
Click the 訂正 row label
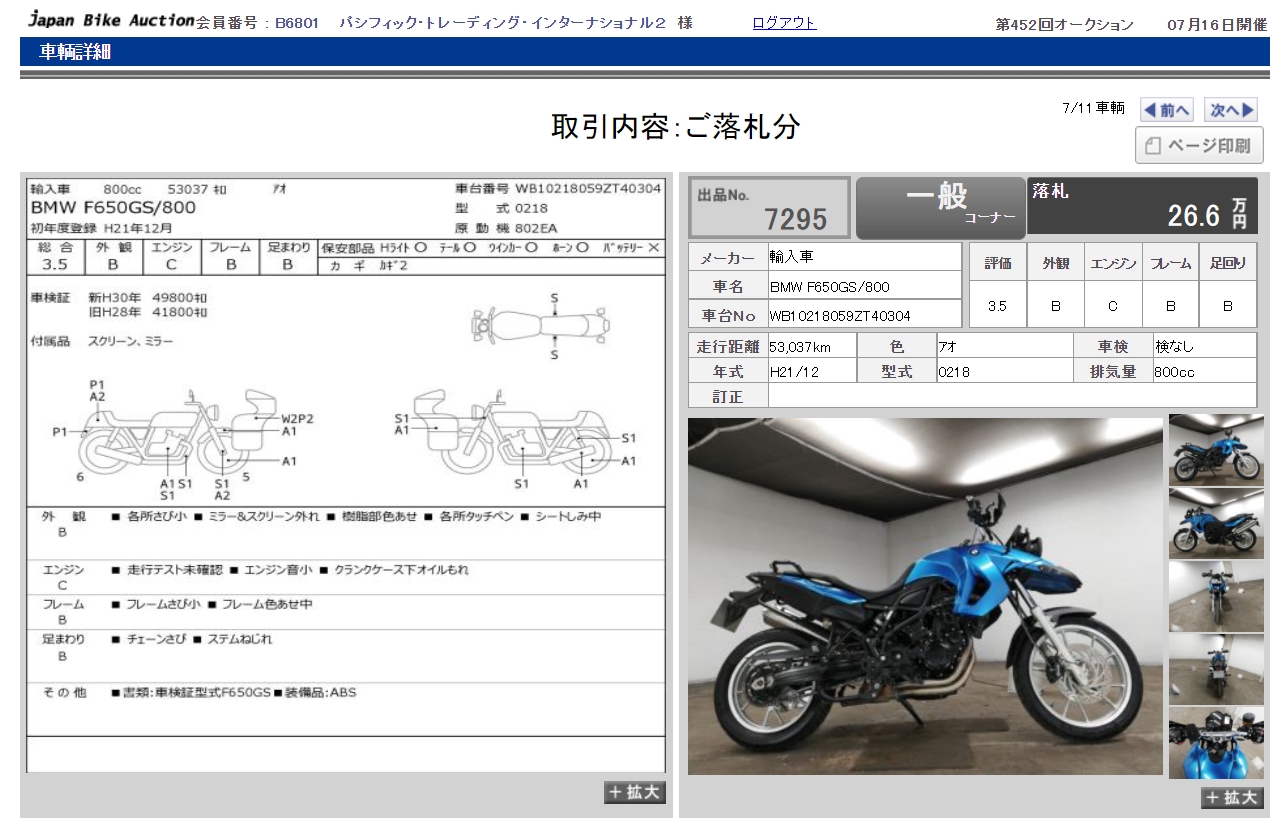(x=728, y=397)
